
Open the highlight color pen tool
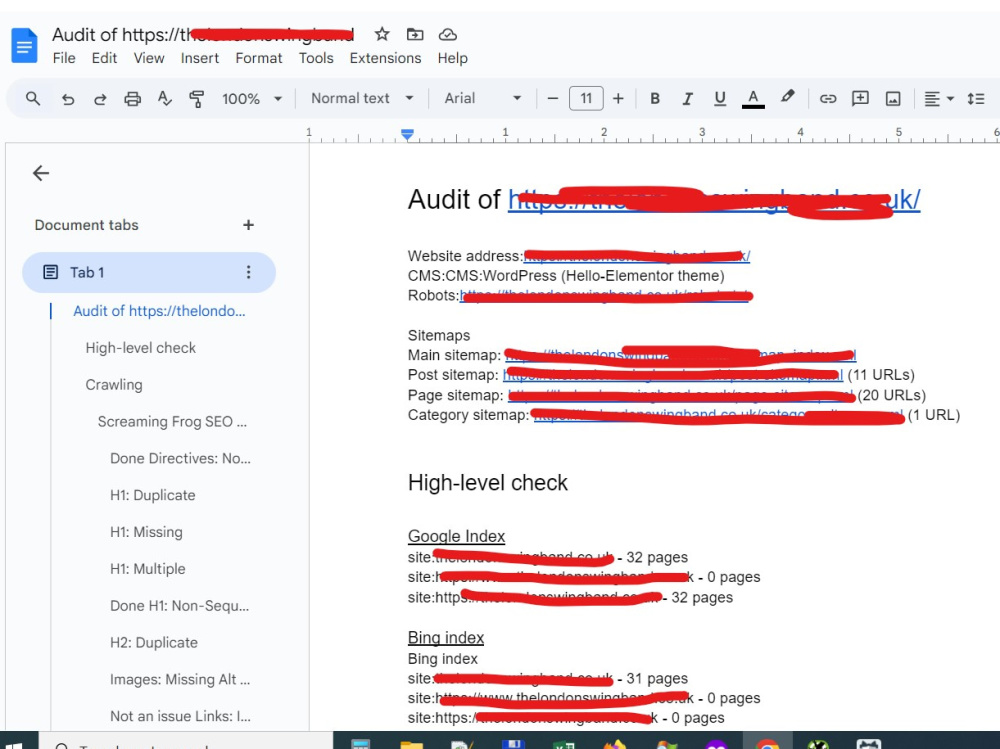pyautogui.click(x=788, y=97)
